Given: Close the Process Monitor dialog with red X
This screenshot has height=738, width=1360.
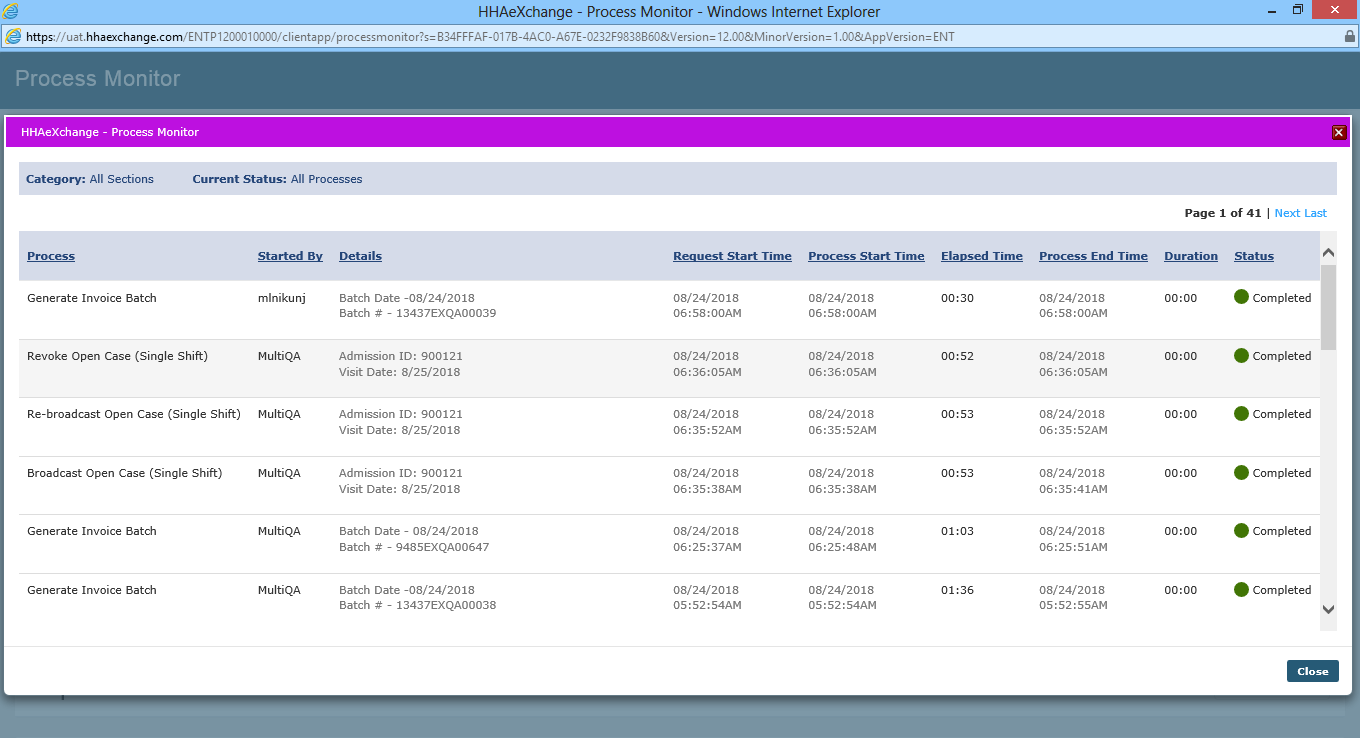Looking at the screenshot, I should click(1339, 132).
